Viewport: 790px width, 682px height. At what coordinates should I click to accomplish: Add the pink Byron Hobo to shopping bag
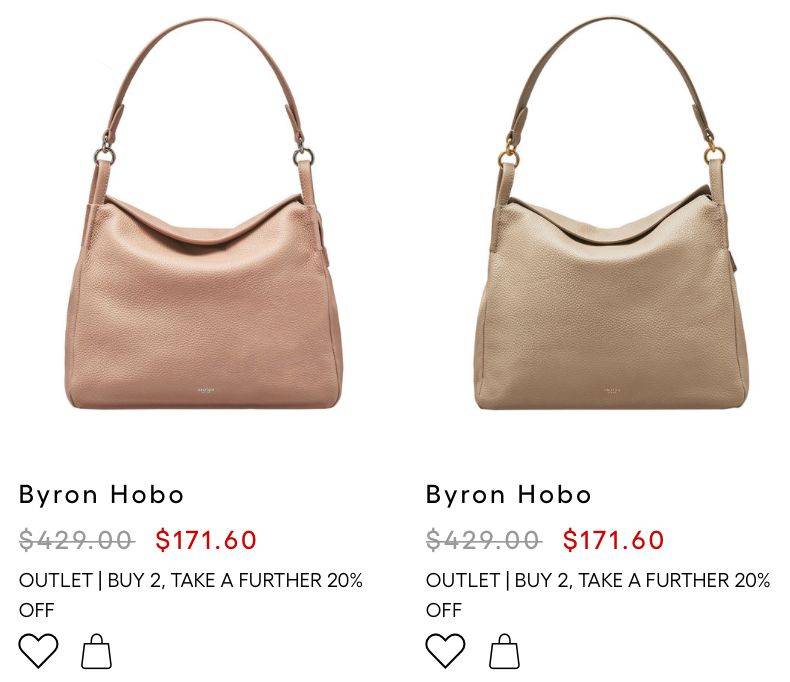click(96, 651)
